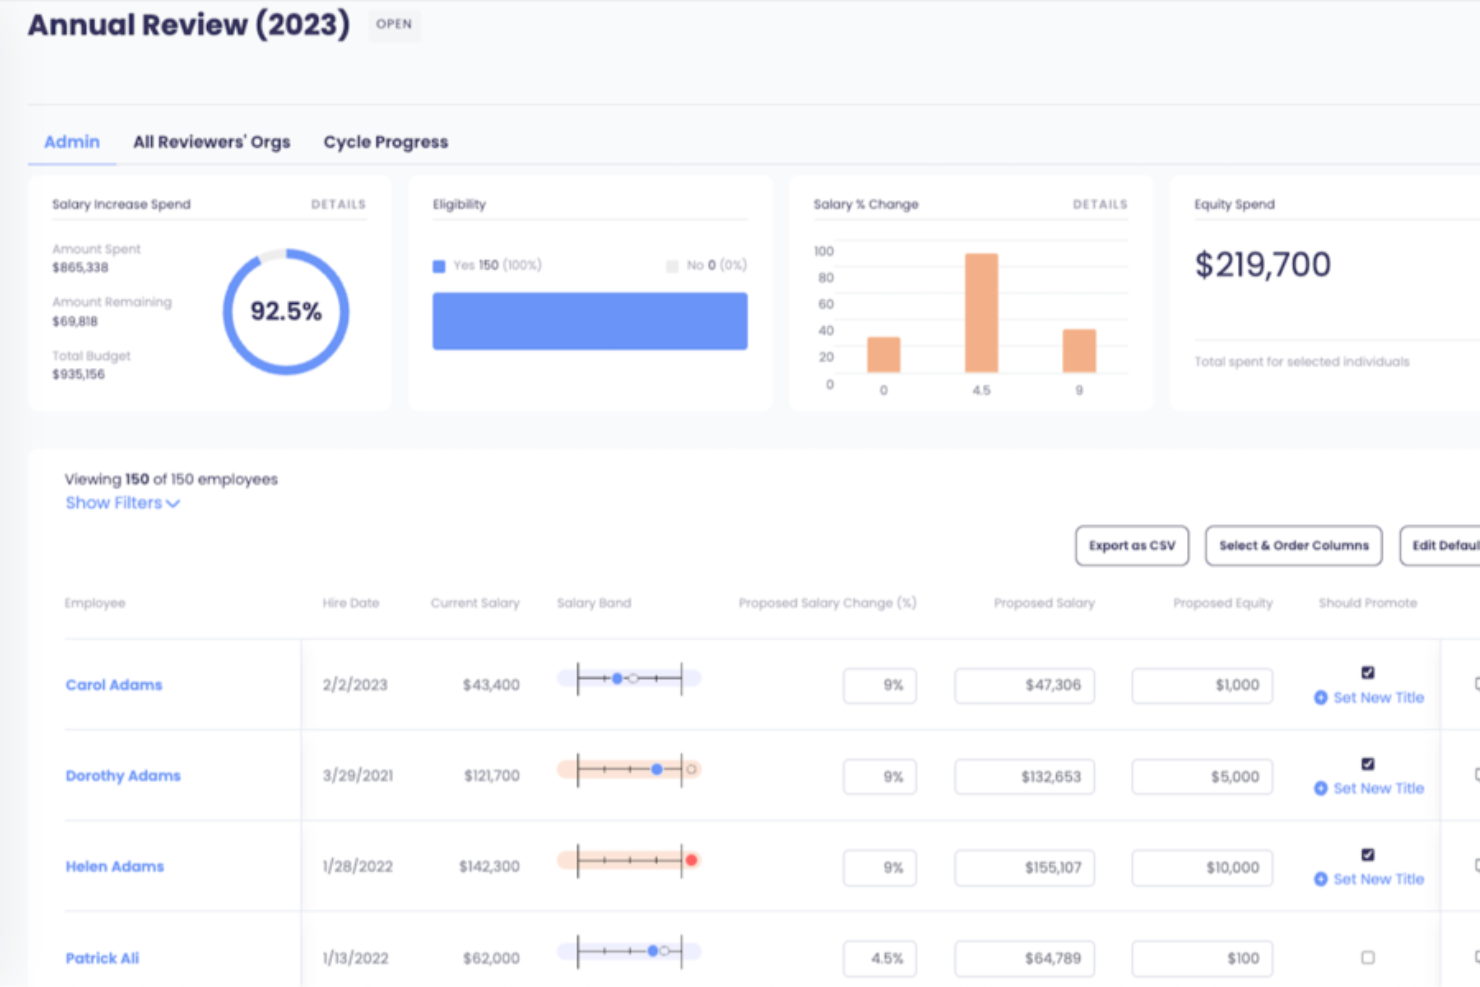Click the Yes legend square in Eligibility card
The image size is (1480, 987).
438,265
